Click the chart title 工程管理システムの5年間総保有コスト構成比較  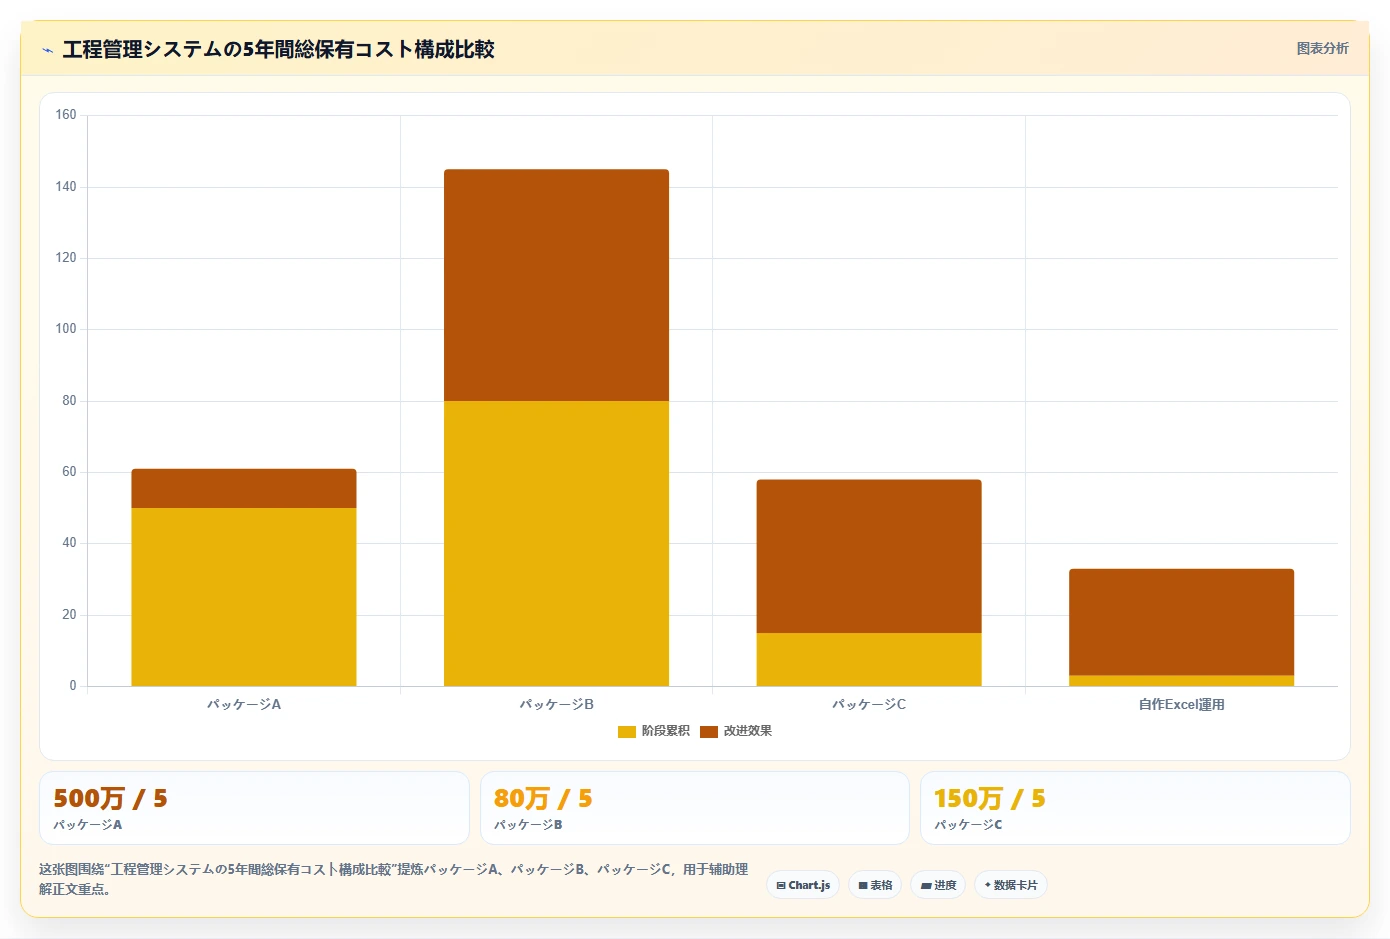[x=278, y=49]
